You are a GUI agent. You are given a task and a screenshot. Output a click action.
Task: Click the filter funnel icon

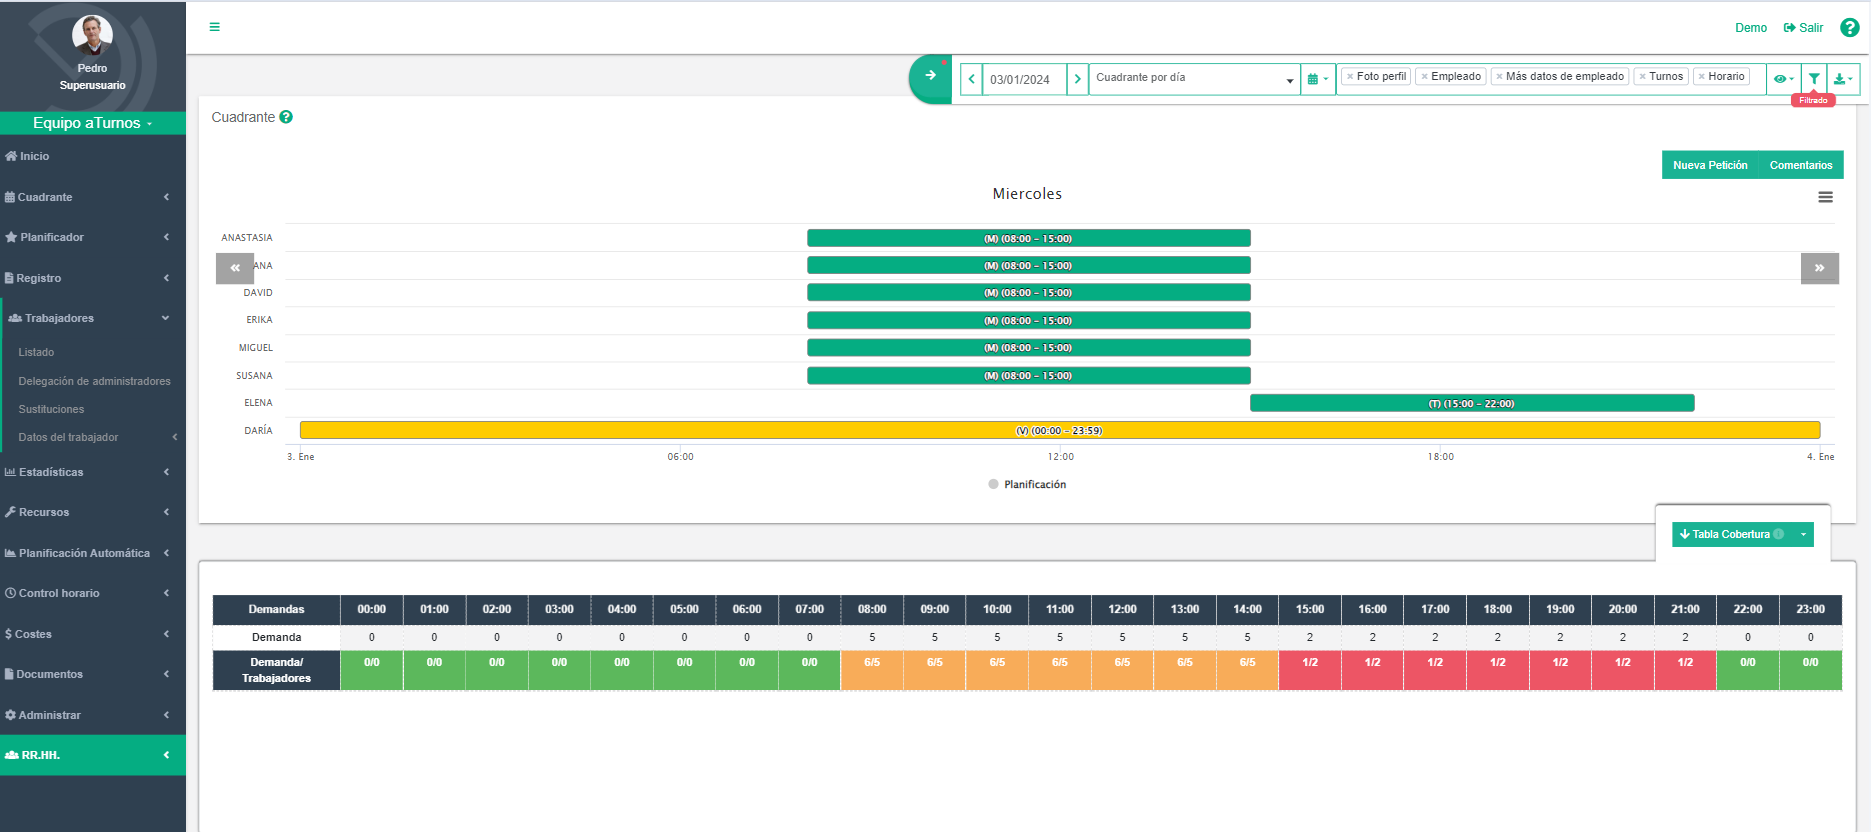click(x=1813, y=78)
